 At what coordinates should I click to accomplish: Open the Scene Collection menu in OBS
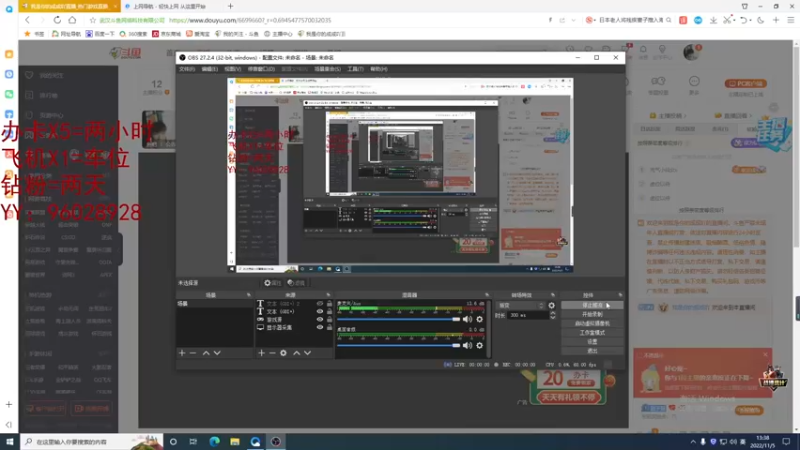pos(328,69)
